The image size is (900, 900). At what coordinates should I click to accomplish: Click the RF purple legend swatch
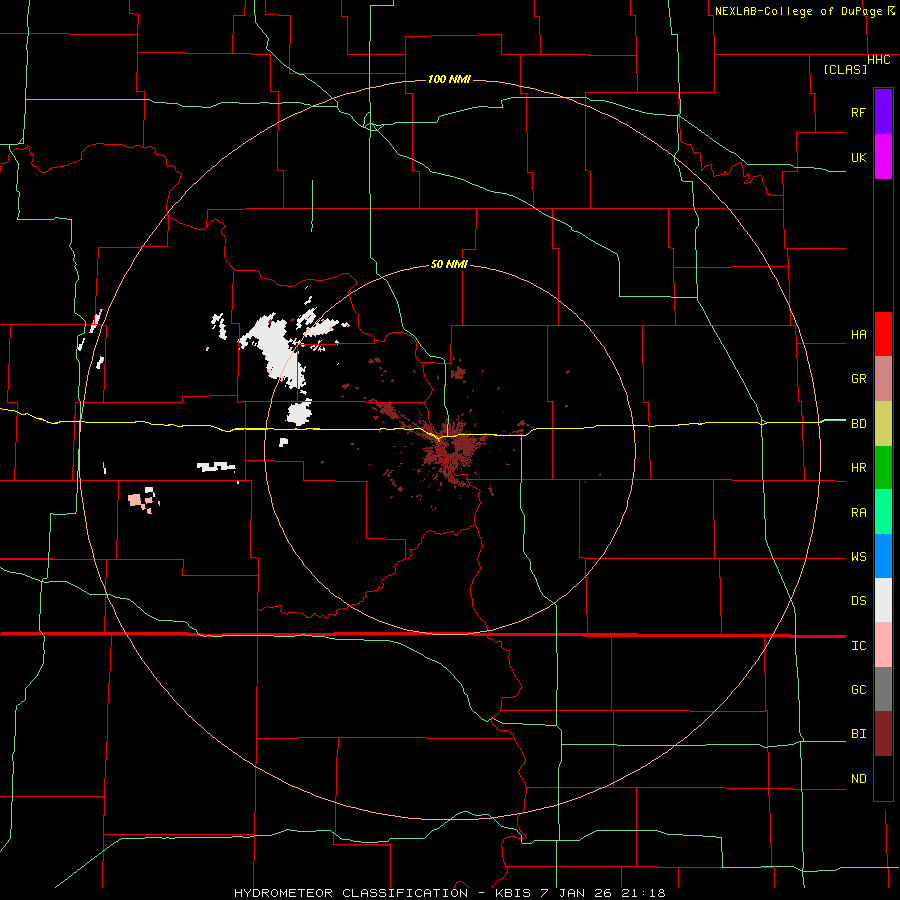coord(883,112)
